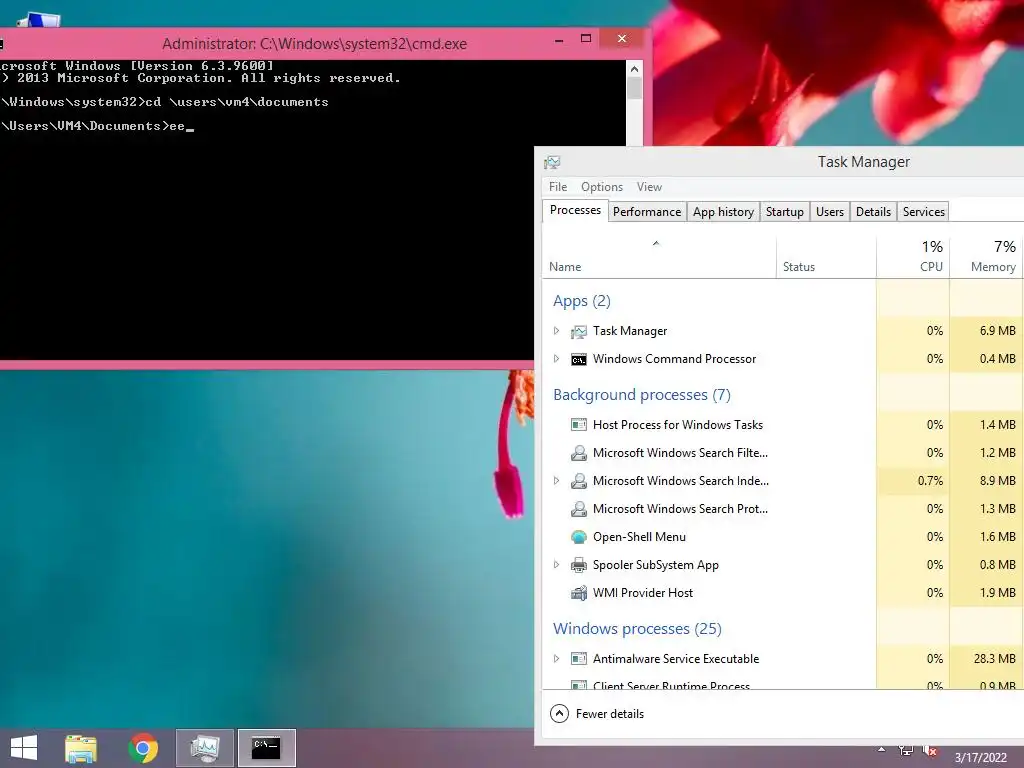Open the Windows Start button
The width and height of the screenshot is (1024, 768).
24,748
